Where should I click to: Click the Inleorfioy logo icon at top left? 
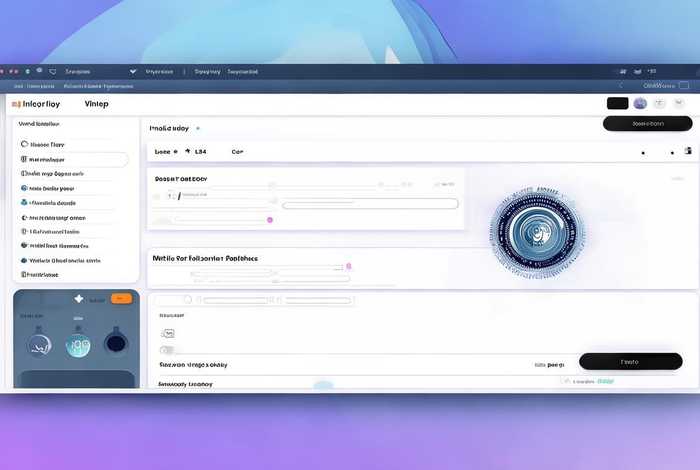coord(16,104)
